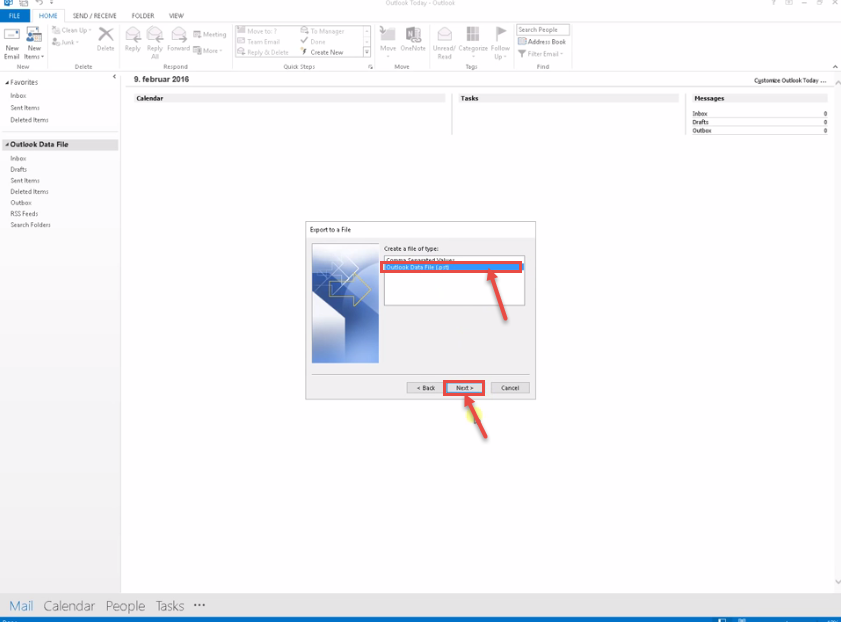841x622 pixels.
Task: Click the Search People field
Action: point(542,29)
